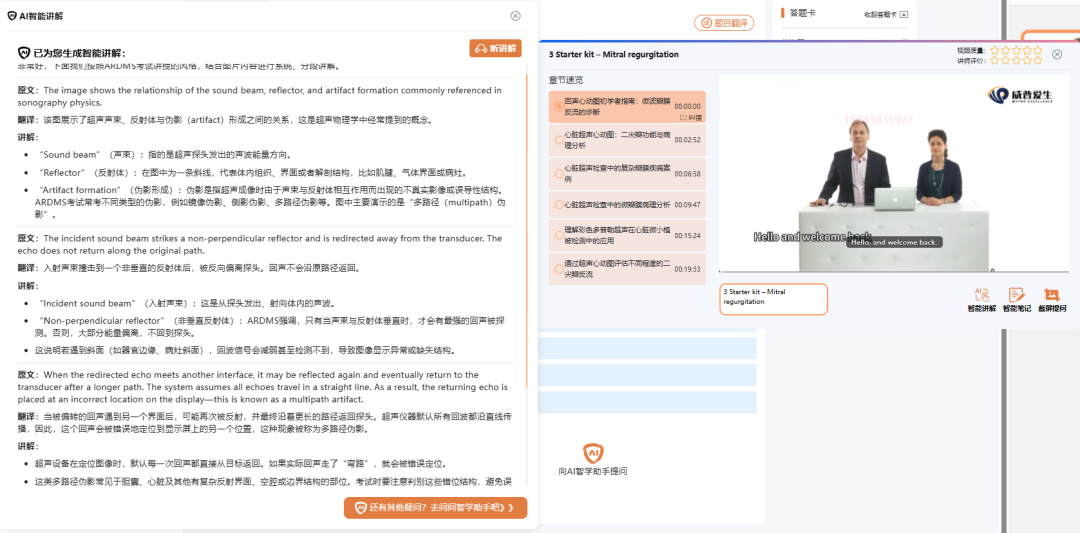
Task: Select the chapter radio at 00:06:58
Action: 559,174
